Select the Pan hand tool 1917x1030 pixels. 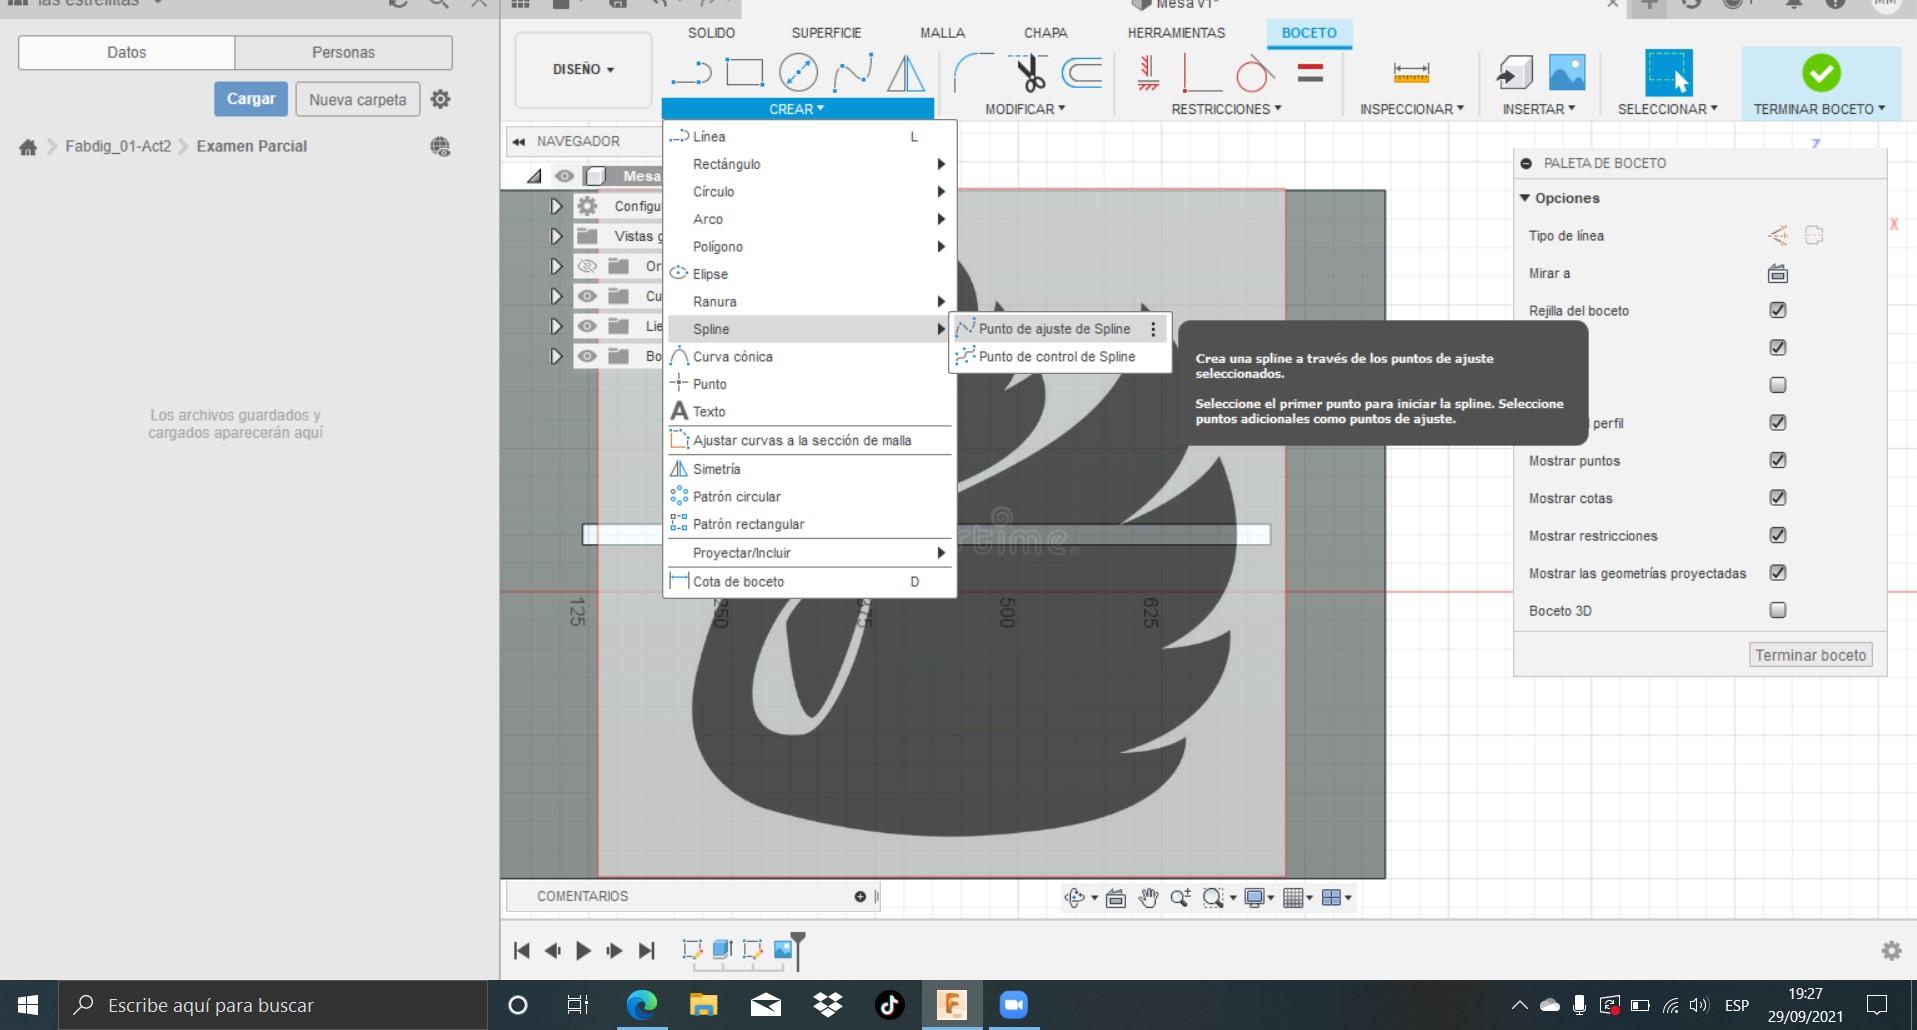point(1148,898)
